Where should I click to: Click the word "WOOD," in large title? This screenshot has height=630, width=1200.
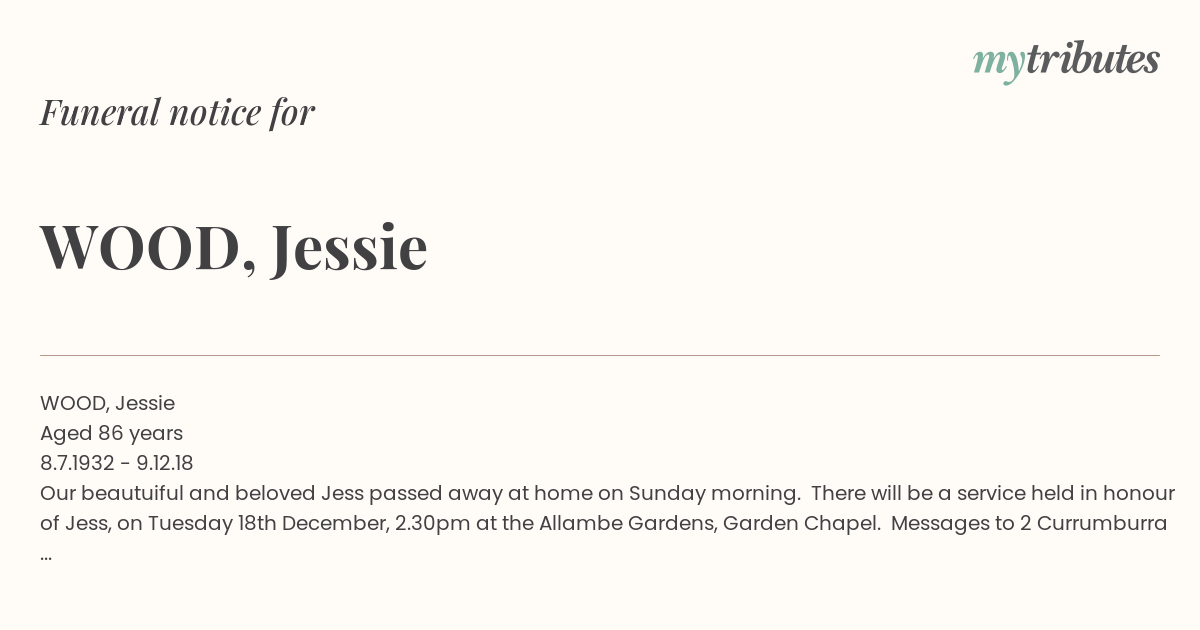(x=149, y=247)
